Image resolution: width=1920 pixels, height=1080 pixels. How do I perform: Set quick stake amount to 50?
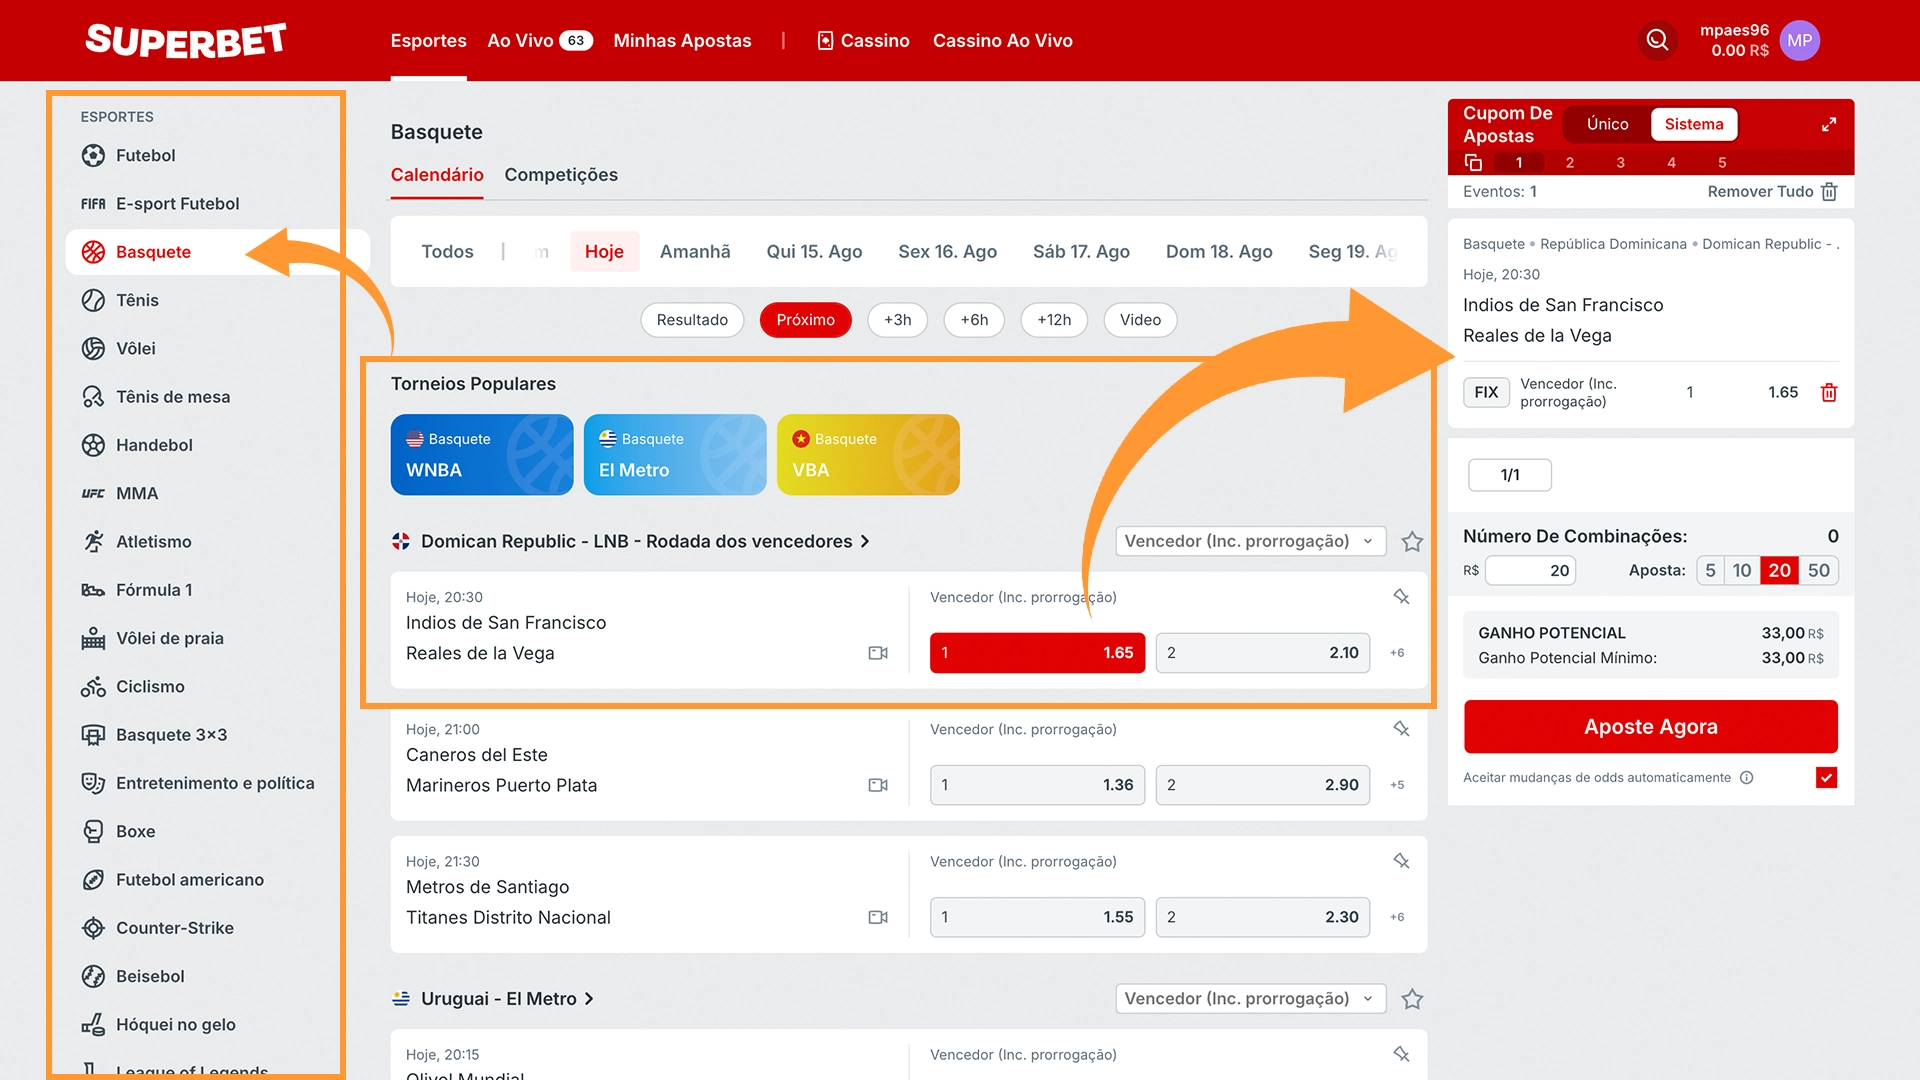(x=1818, y=570)
